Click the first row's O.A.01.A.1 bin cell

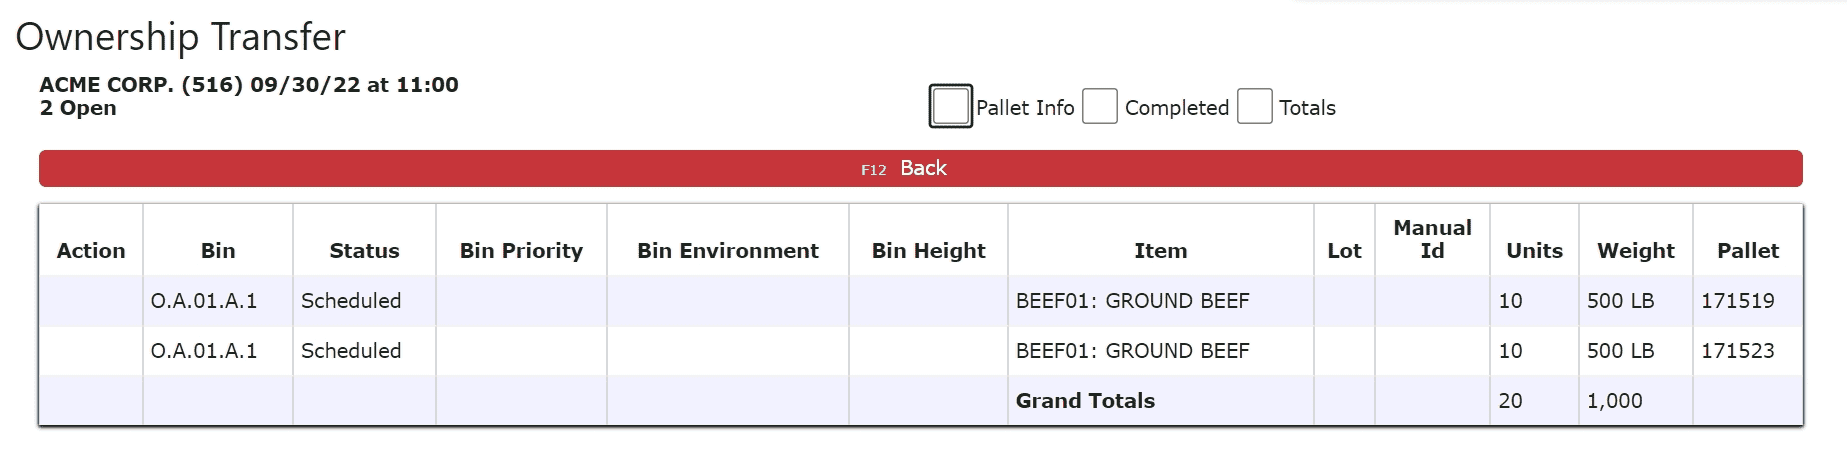(204, 300)
